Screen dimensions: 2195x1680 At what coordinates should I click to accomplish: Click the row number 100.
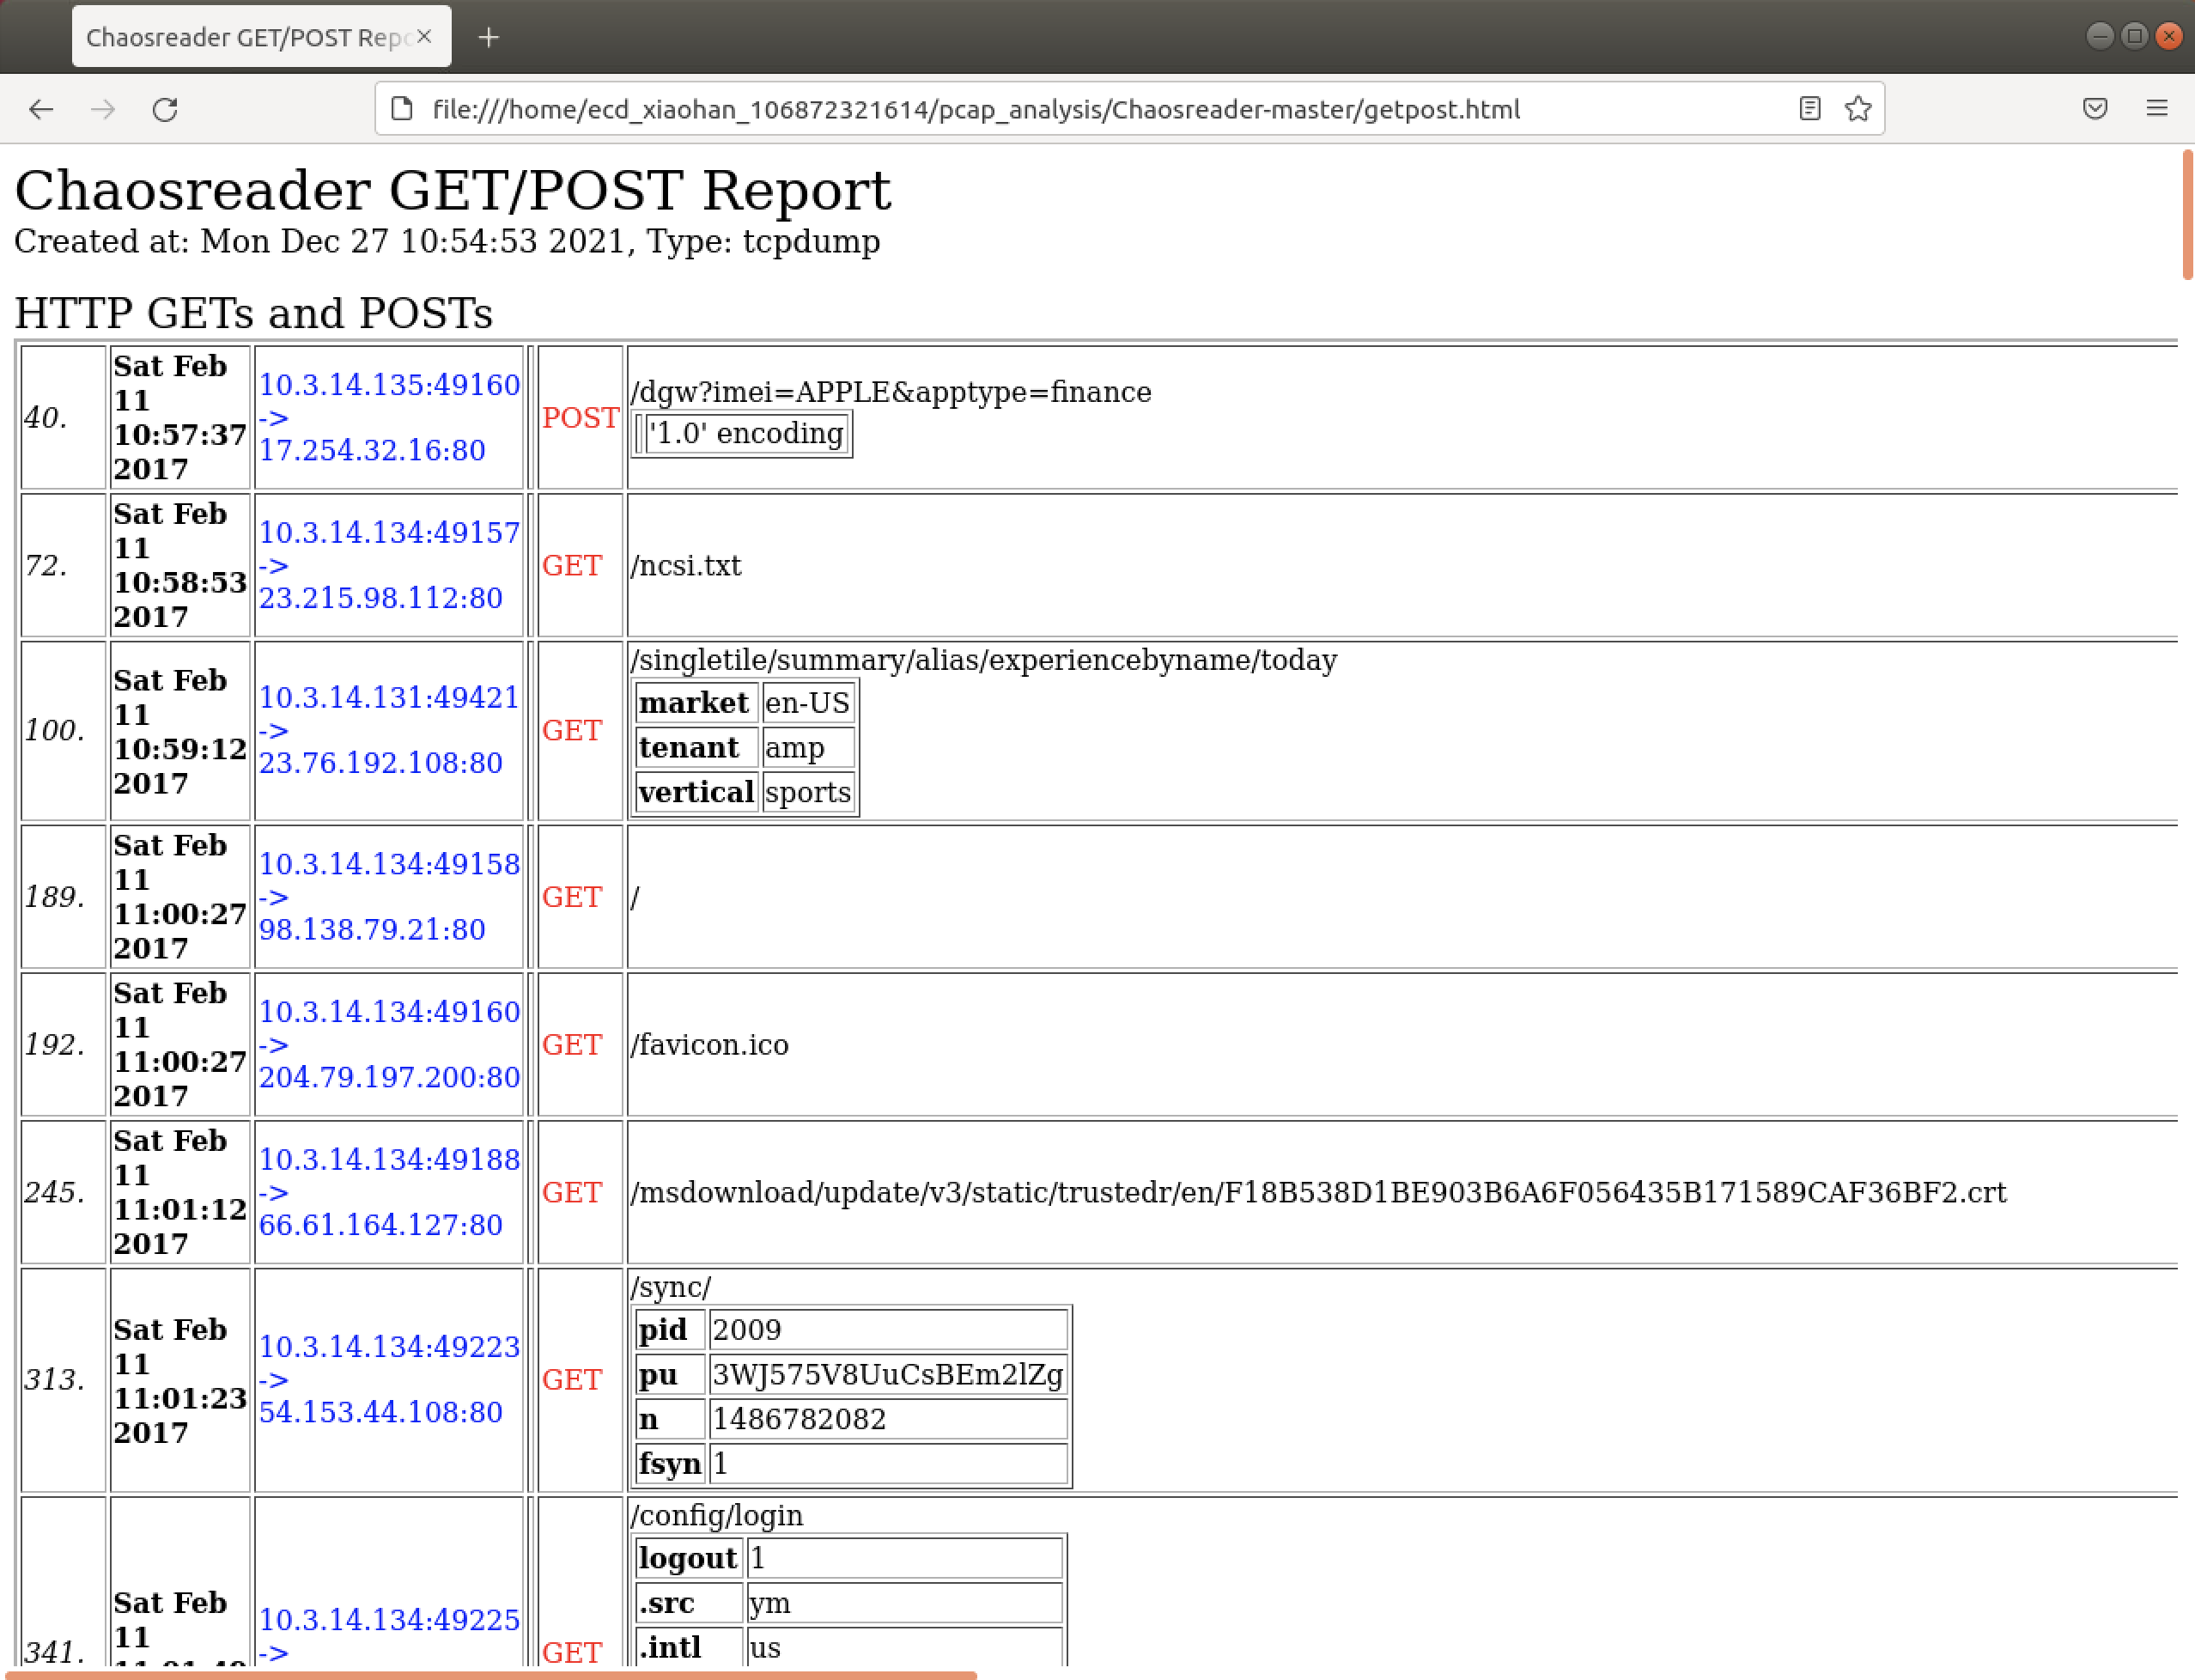tap(54, 730)
